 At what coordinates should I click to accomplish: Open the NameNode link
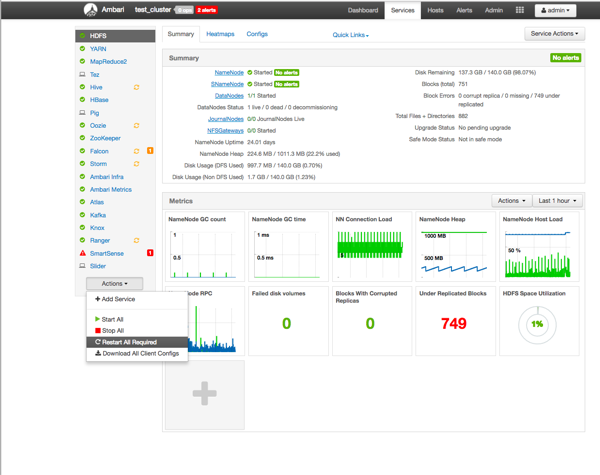tap(229, 72)
